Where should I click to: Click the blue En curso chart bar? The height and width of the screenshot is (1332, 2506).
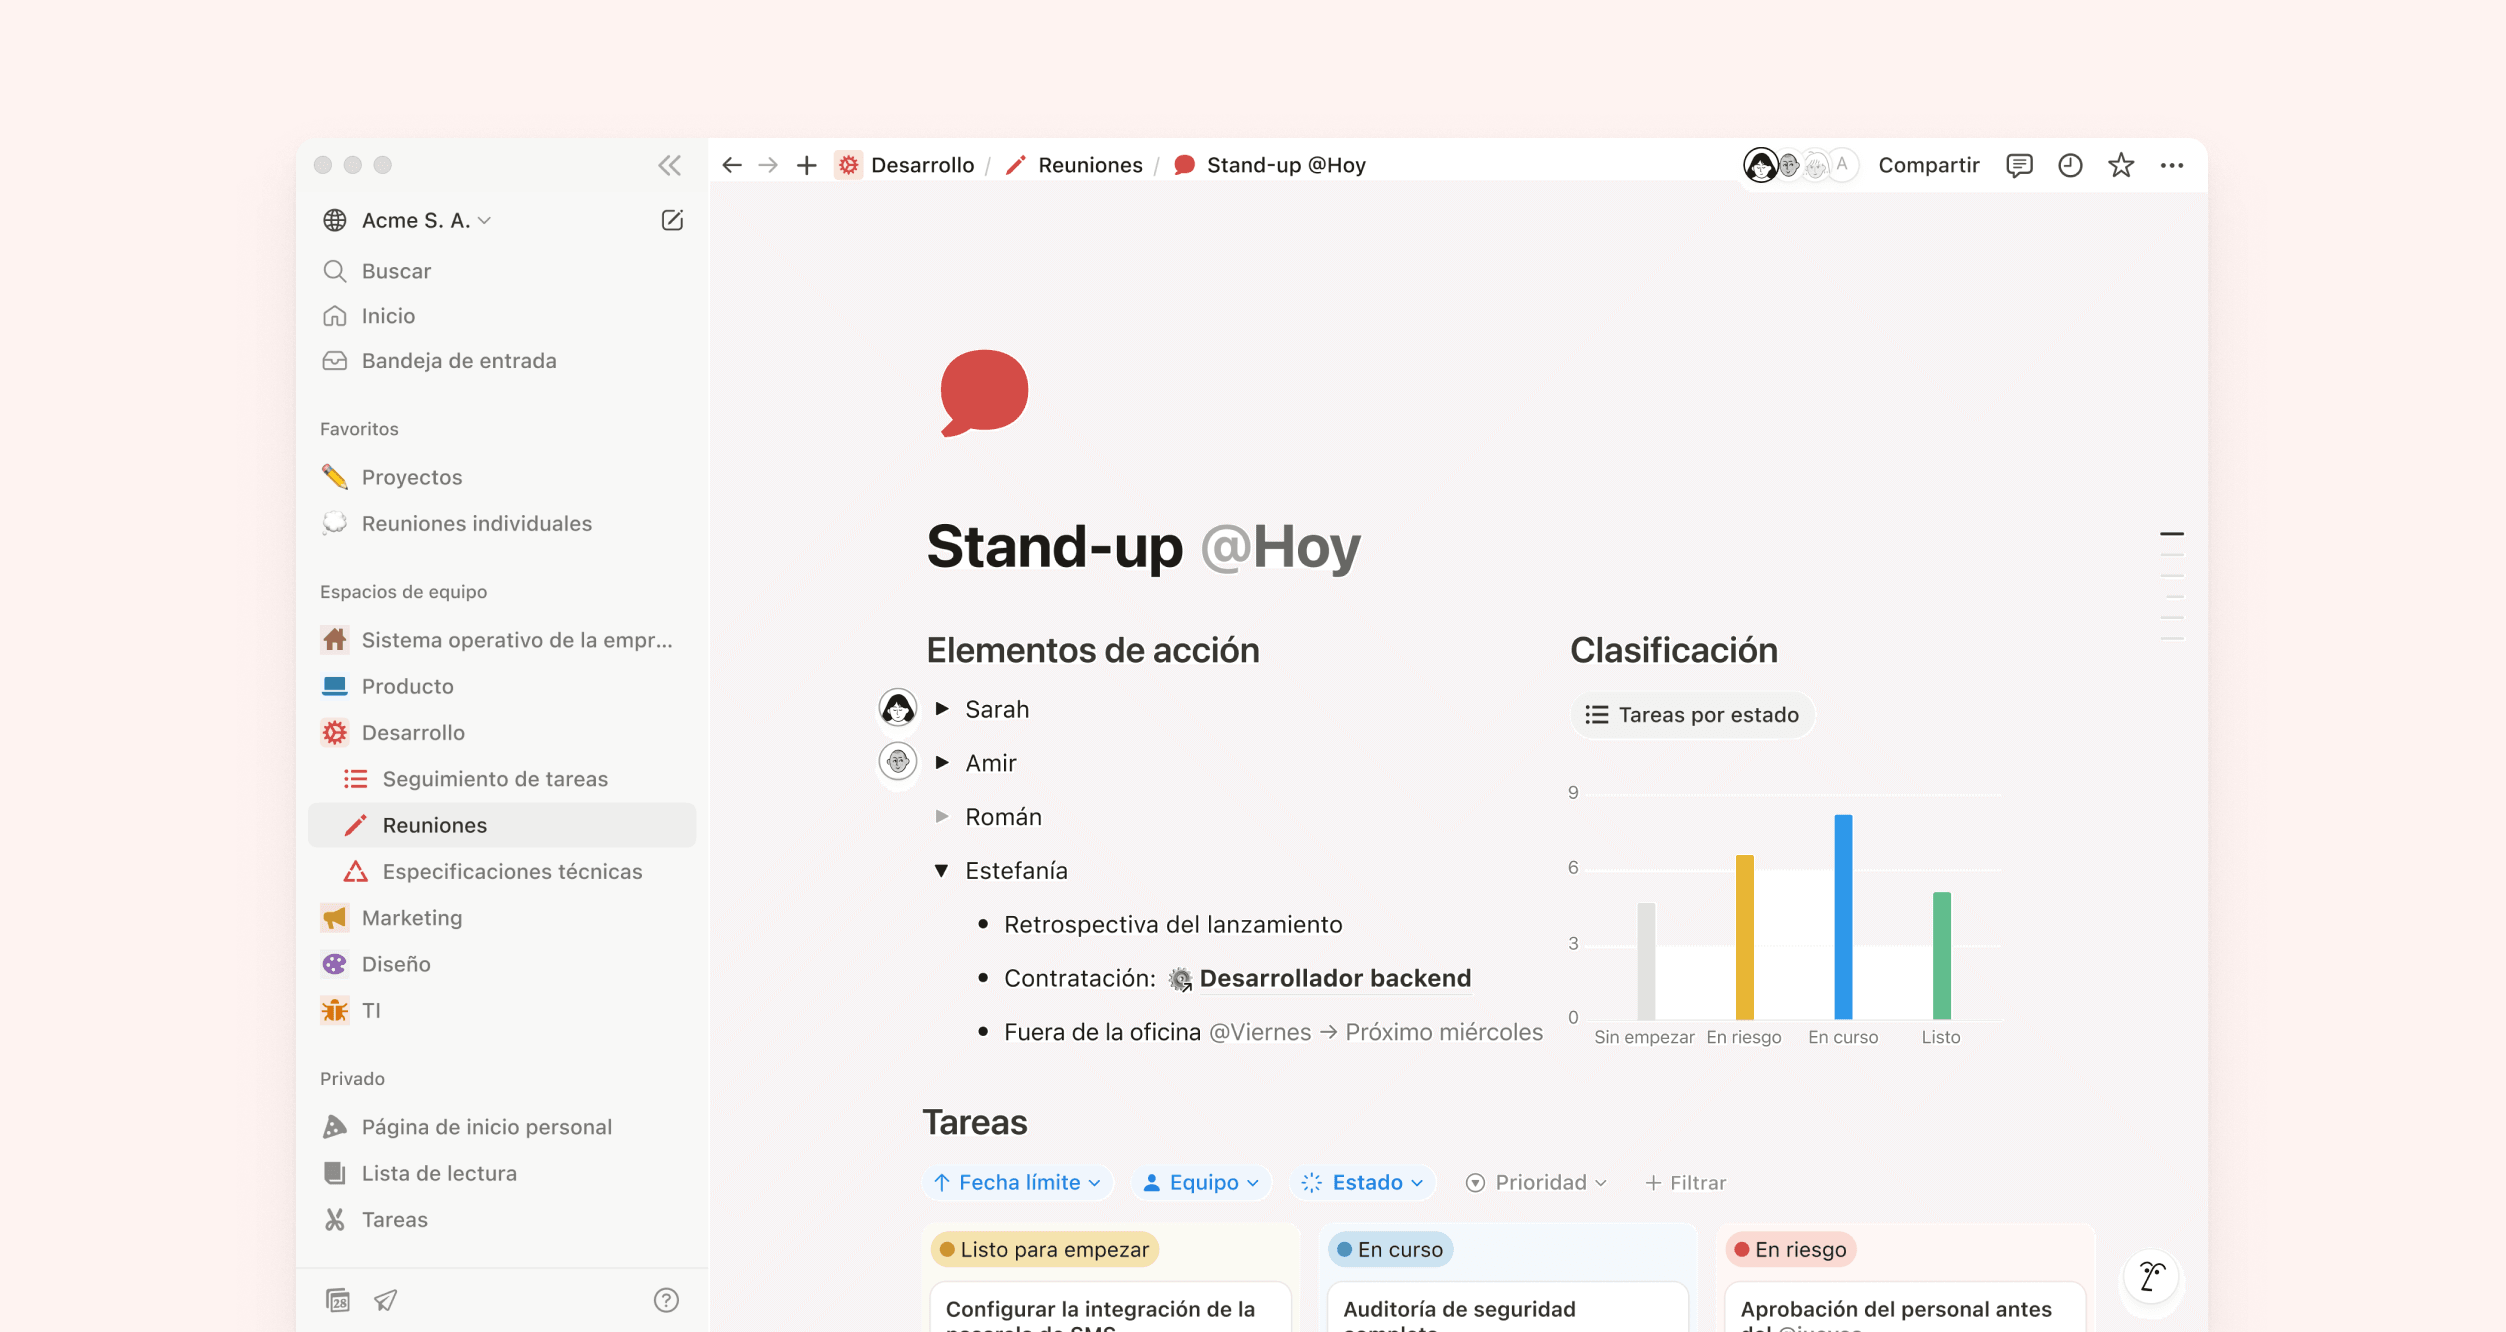(x=1843, y=916)
